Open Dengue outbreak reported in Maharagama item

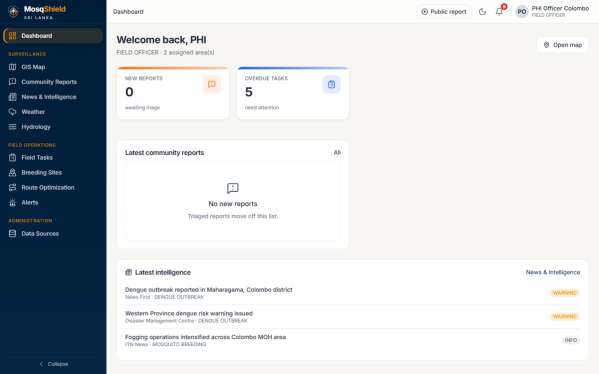pos(352,293)
